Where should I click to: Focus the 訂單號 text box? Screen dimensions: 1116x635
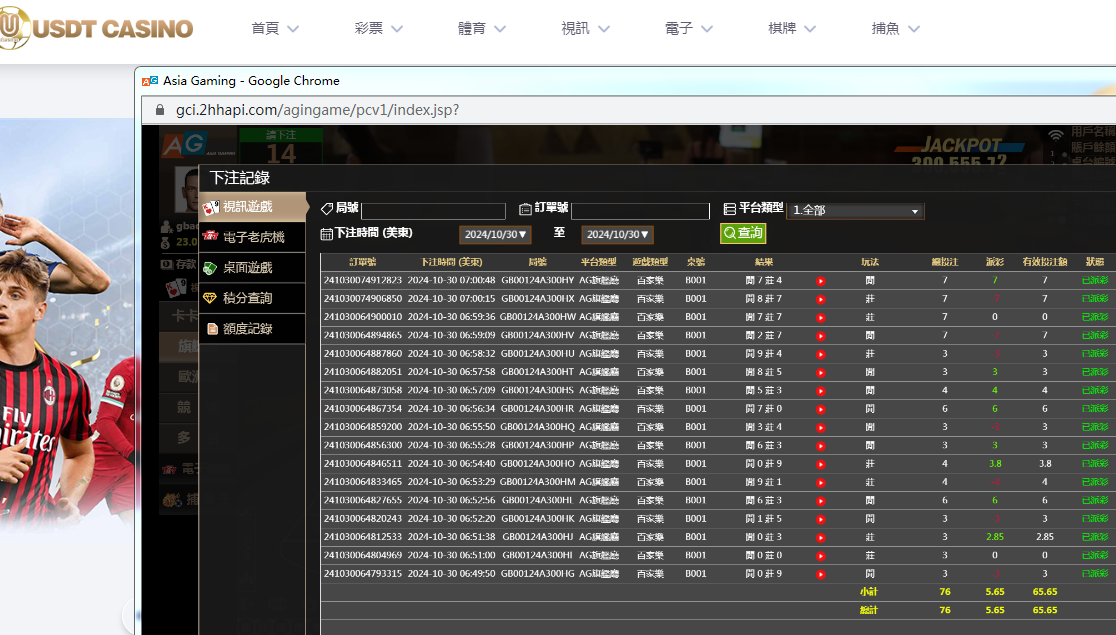coord(640,211)
